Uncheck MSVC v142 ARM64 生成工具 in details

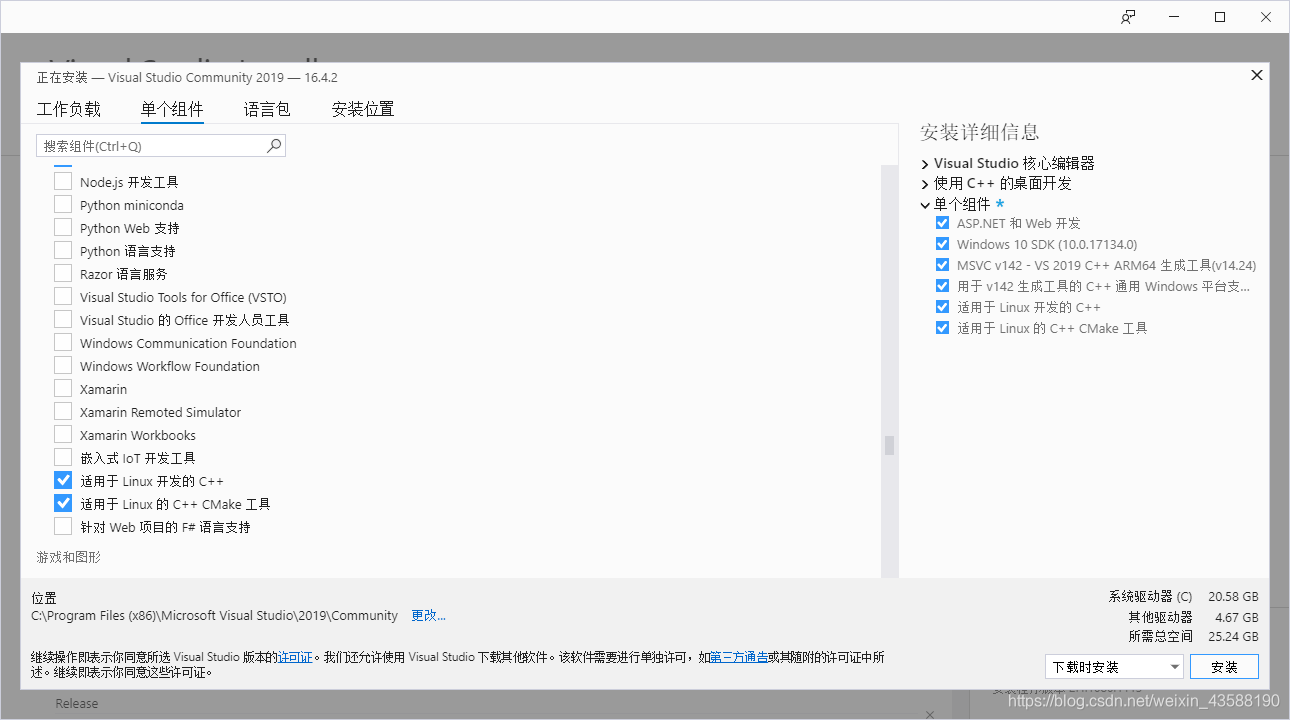coord(942,265)
